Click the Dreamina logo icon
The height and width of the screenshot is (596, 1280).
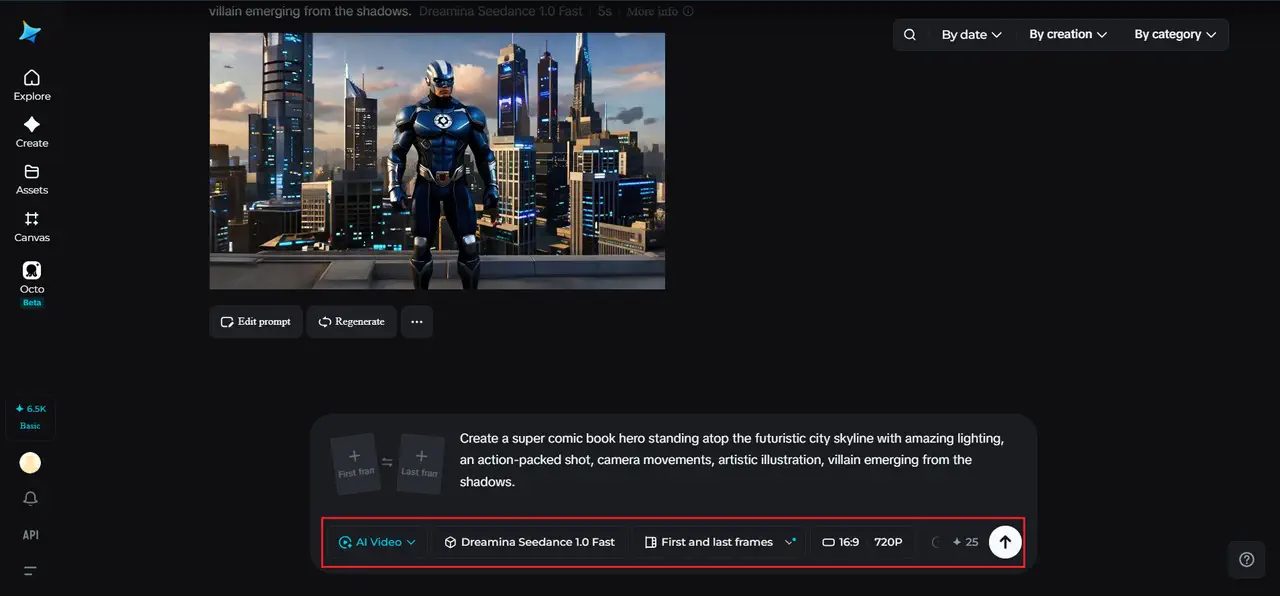pos(31,32)
